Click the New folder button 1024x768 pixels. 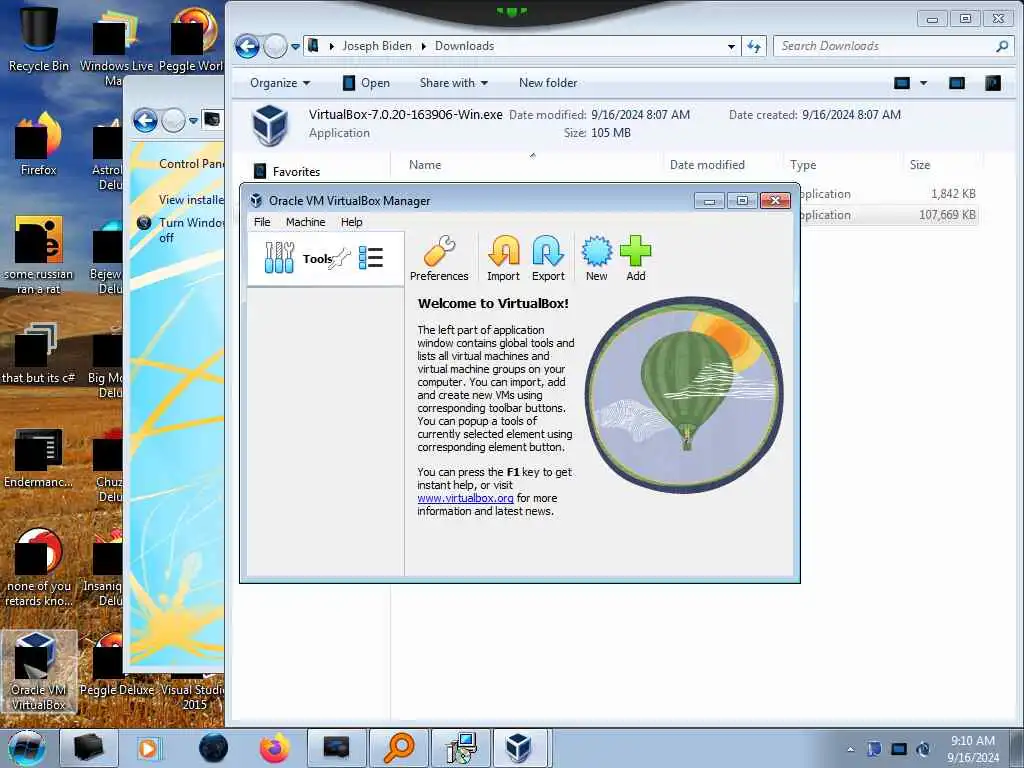click(548, 83)
